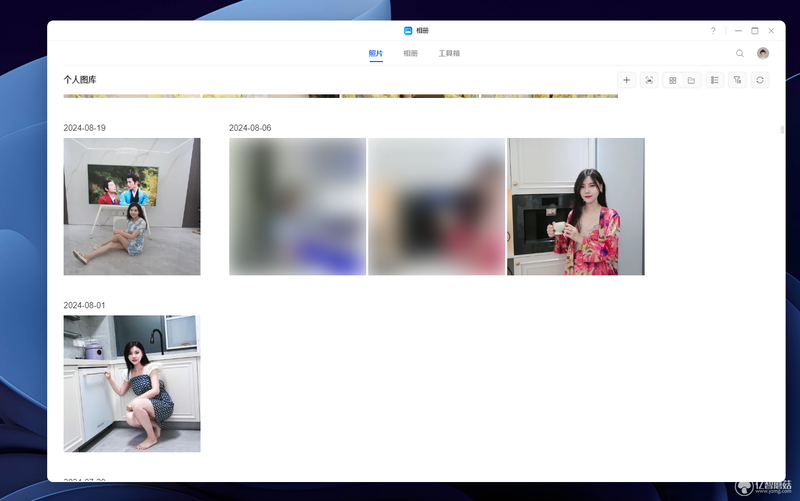Close the 相册 window
This screenshot has width=800, height=501.
coord(771,31)
